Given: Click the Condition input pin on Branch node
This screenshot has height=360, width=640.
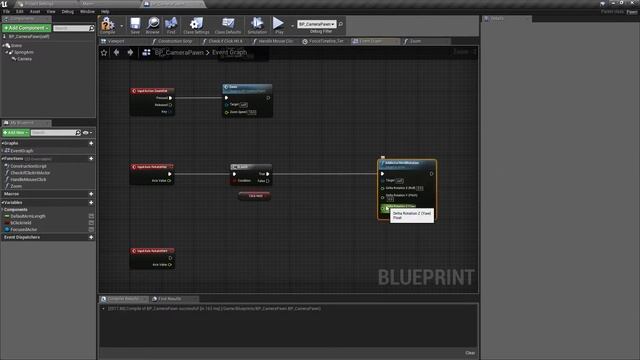Looking at the screenshot, I should click(235, 181).
